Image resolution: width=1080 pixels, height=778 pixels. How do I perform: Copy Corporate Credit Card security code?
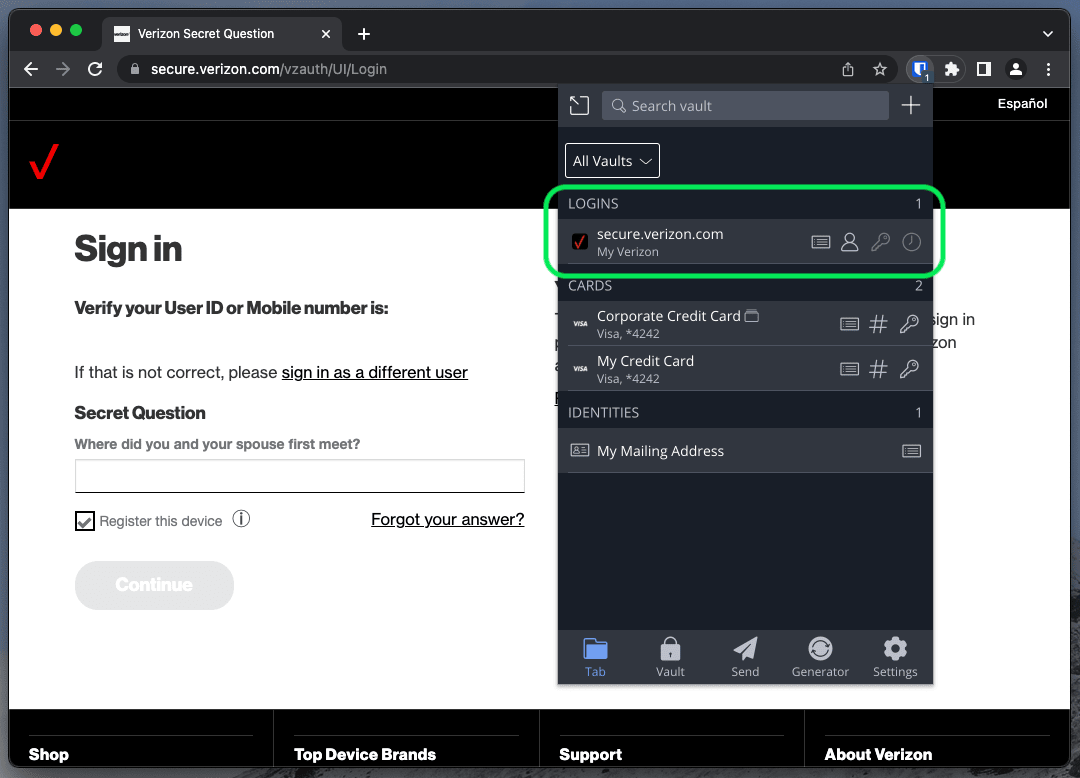(x=909, y=324)
